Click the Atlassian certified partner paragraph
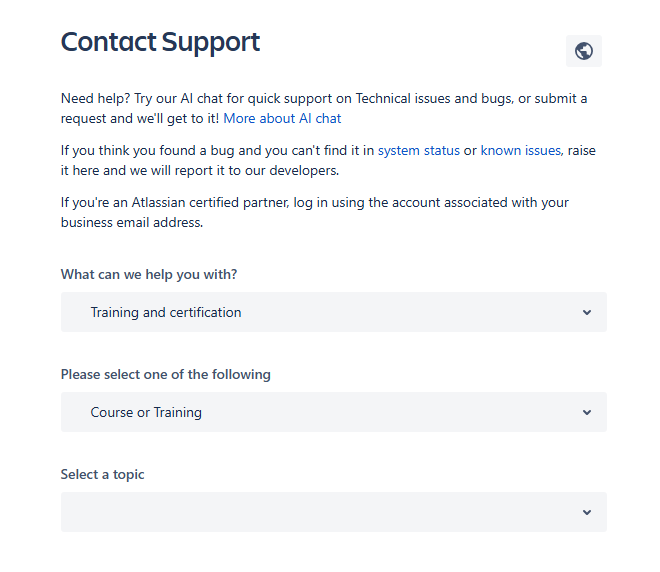Screen dimensions: 660x572 click(314, 212)
